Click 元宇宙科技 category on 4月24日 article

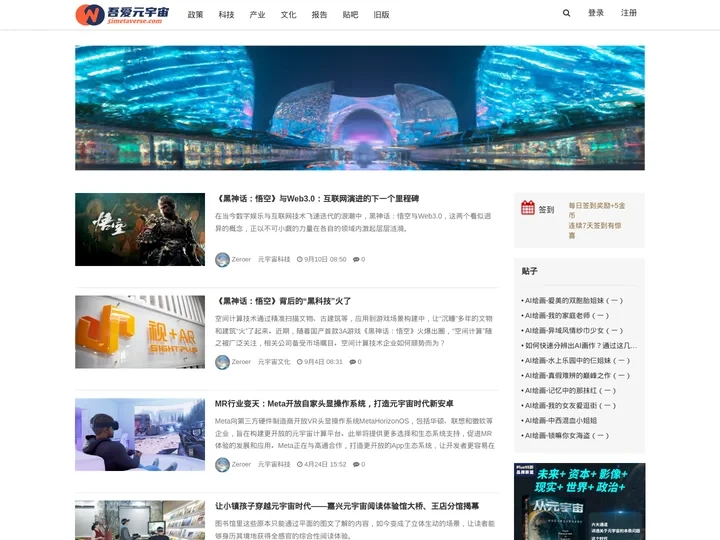point(274,464)
